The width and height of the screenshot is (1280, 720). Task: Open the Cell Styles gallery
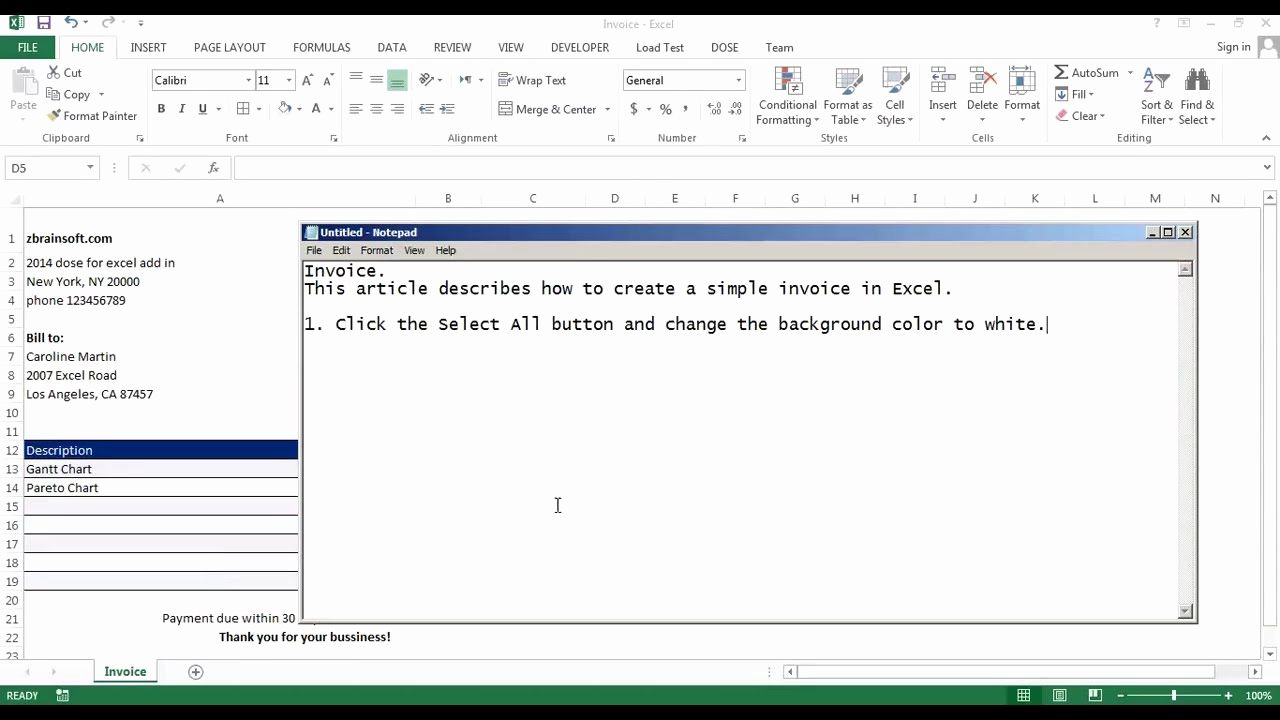[x=895, y=97]
